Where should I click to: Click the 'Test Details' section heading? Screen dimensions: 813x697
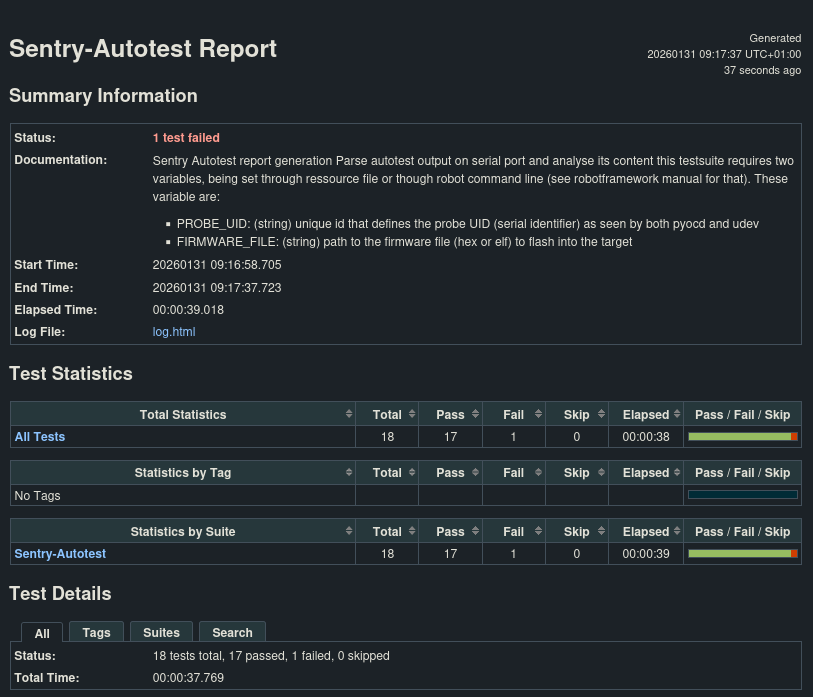click(x=60, y=594)
